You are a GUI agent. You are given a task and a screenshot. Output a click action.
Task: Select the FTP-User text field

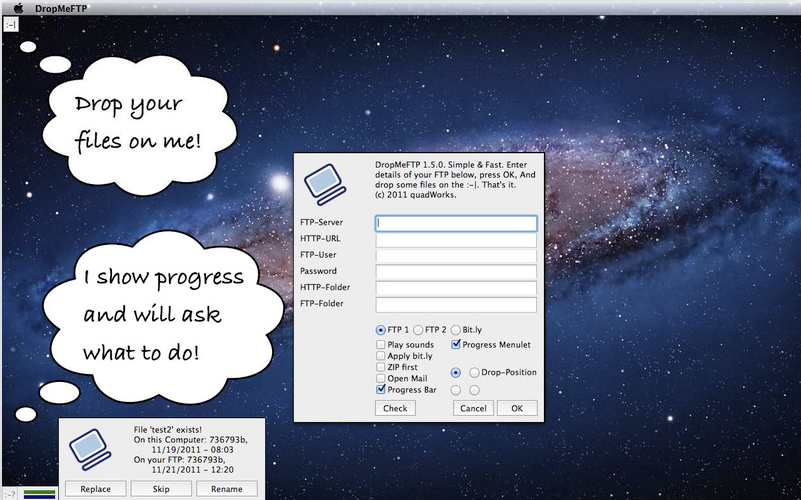456,256
